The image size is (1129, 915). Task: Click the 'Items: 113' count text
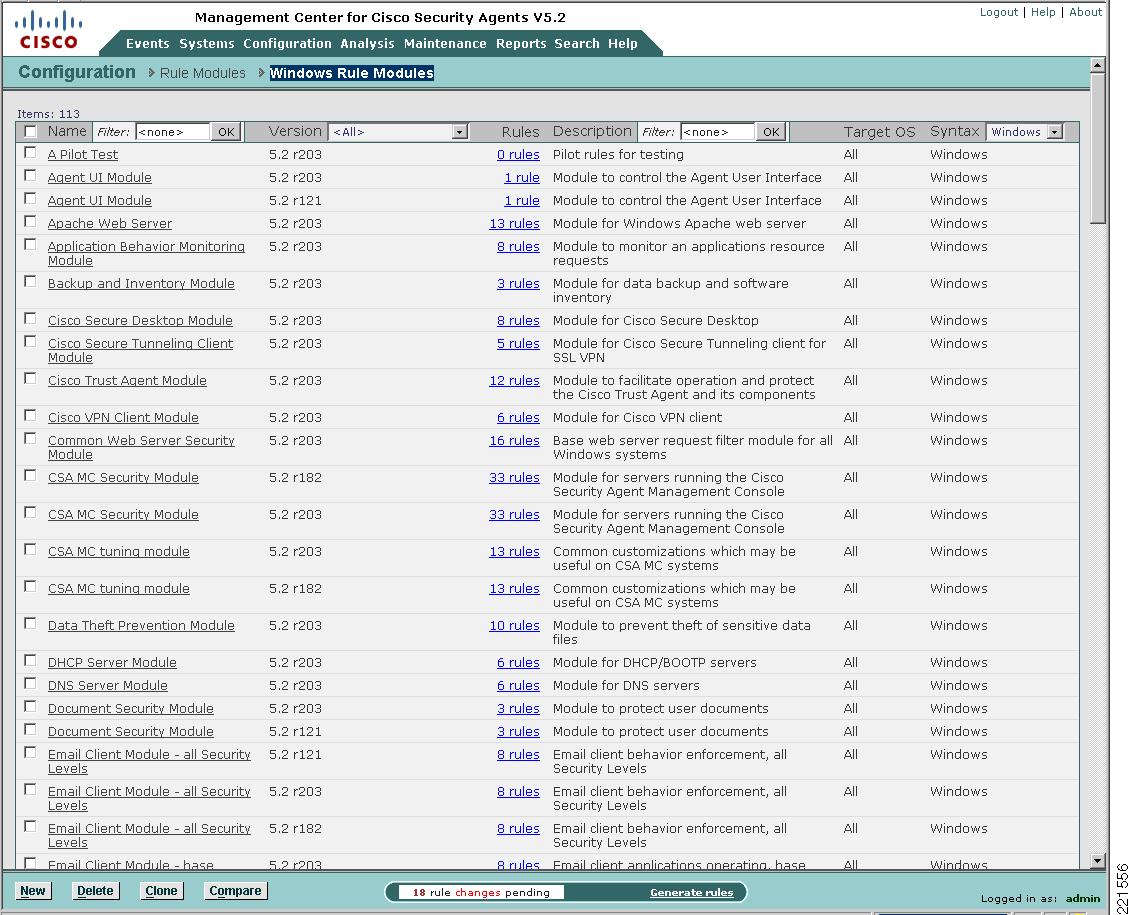pyautogui.click(x=48, y=114)
